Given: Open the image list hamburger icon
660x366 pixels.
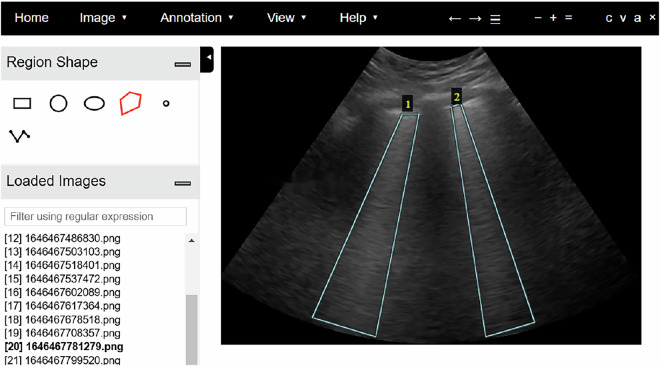Looking at the screenshot, I should click(x=495, y=19).
